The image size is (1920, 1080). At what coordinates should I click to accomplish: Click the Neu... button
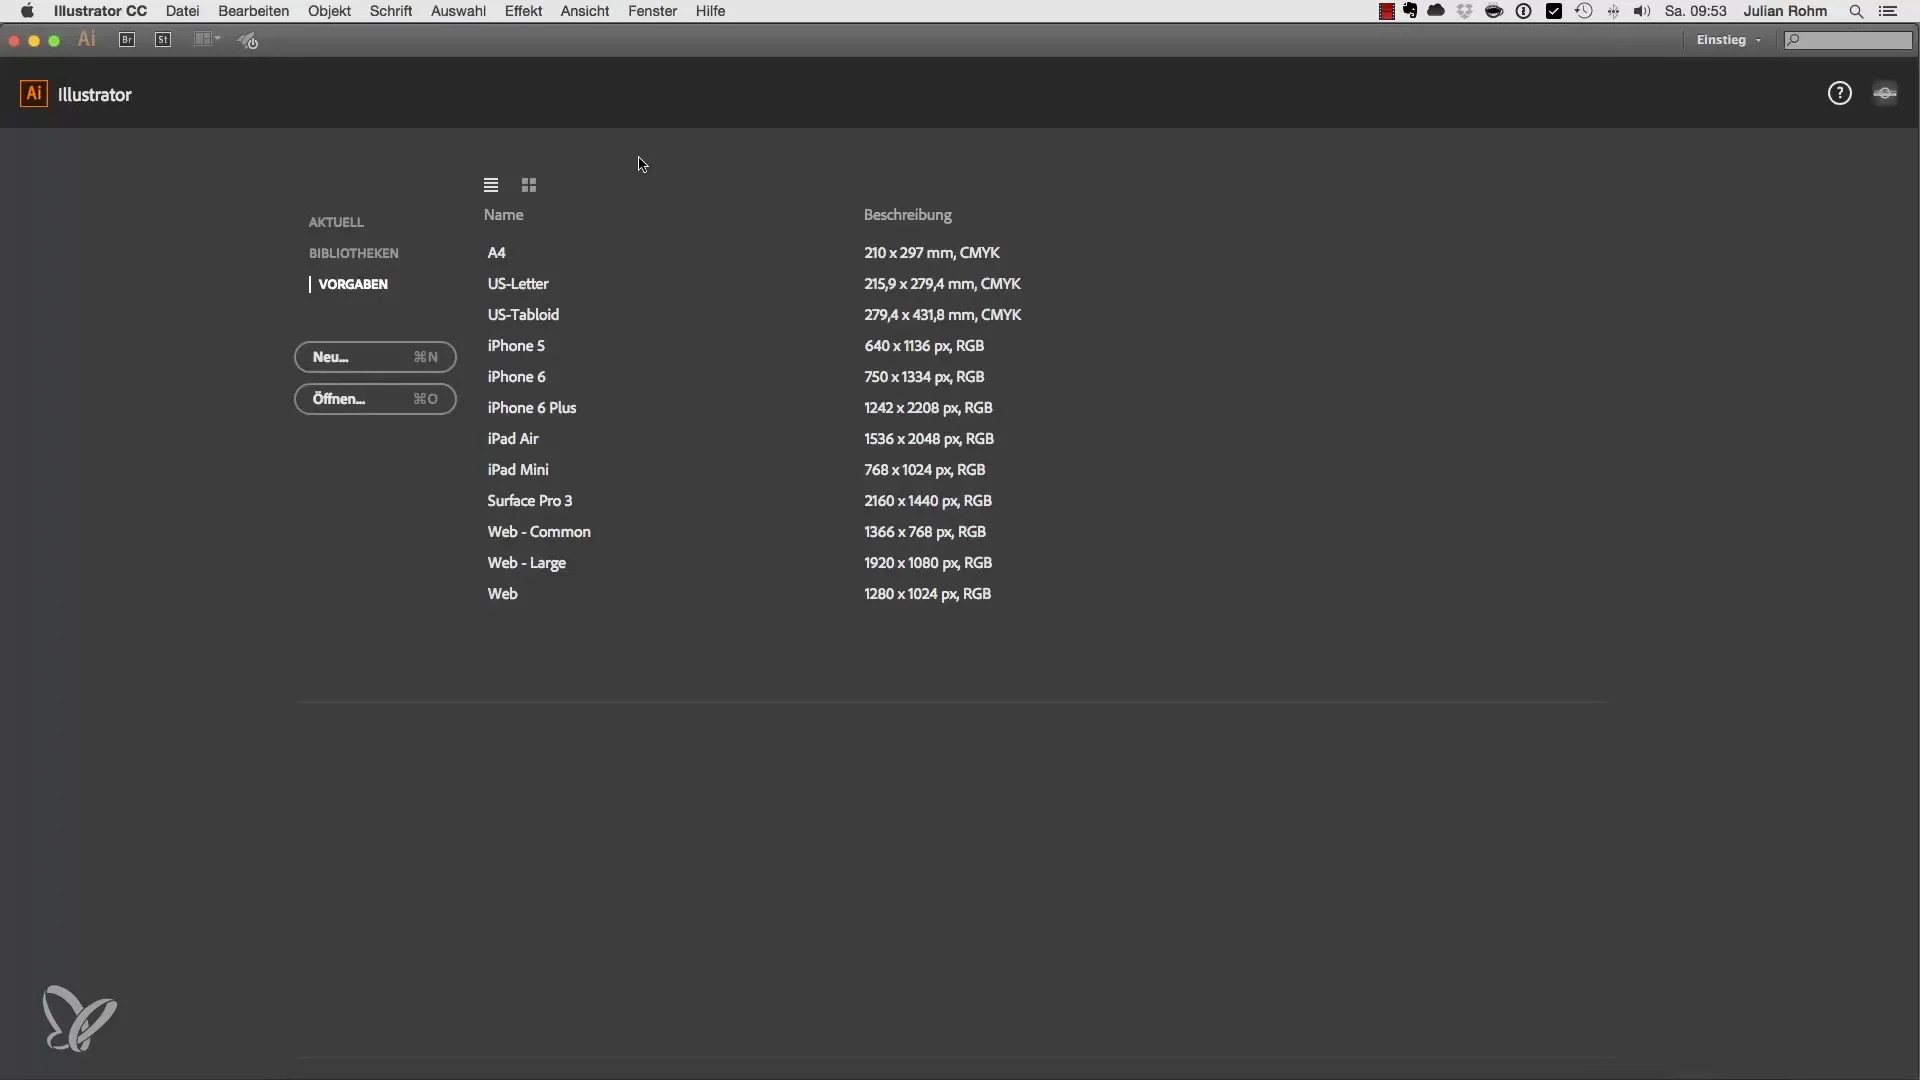pos(375,357)
